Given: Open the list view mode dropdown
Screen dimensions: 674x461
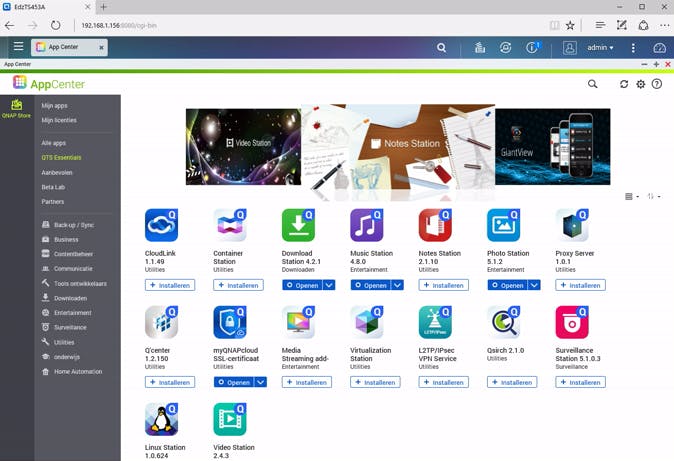Looking at the screenshot, I should pos(631,197).
